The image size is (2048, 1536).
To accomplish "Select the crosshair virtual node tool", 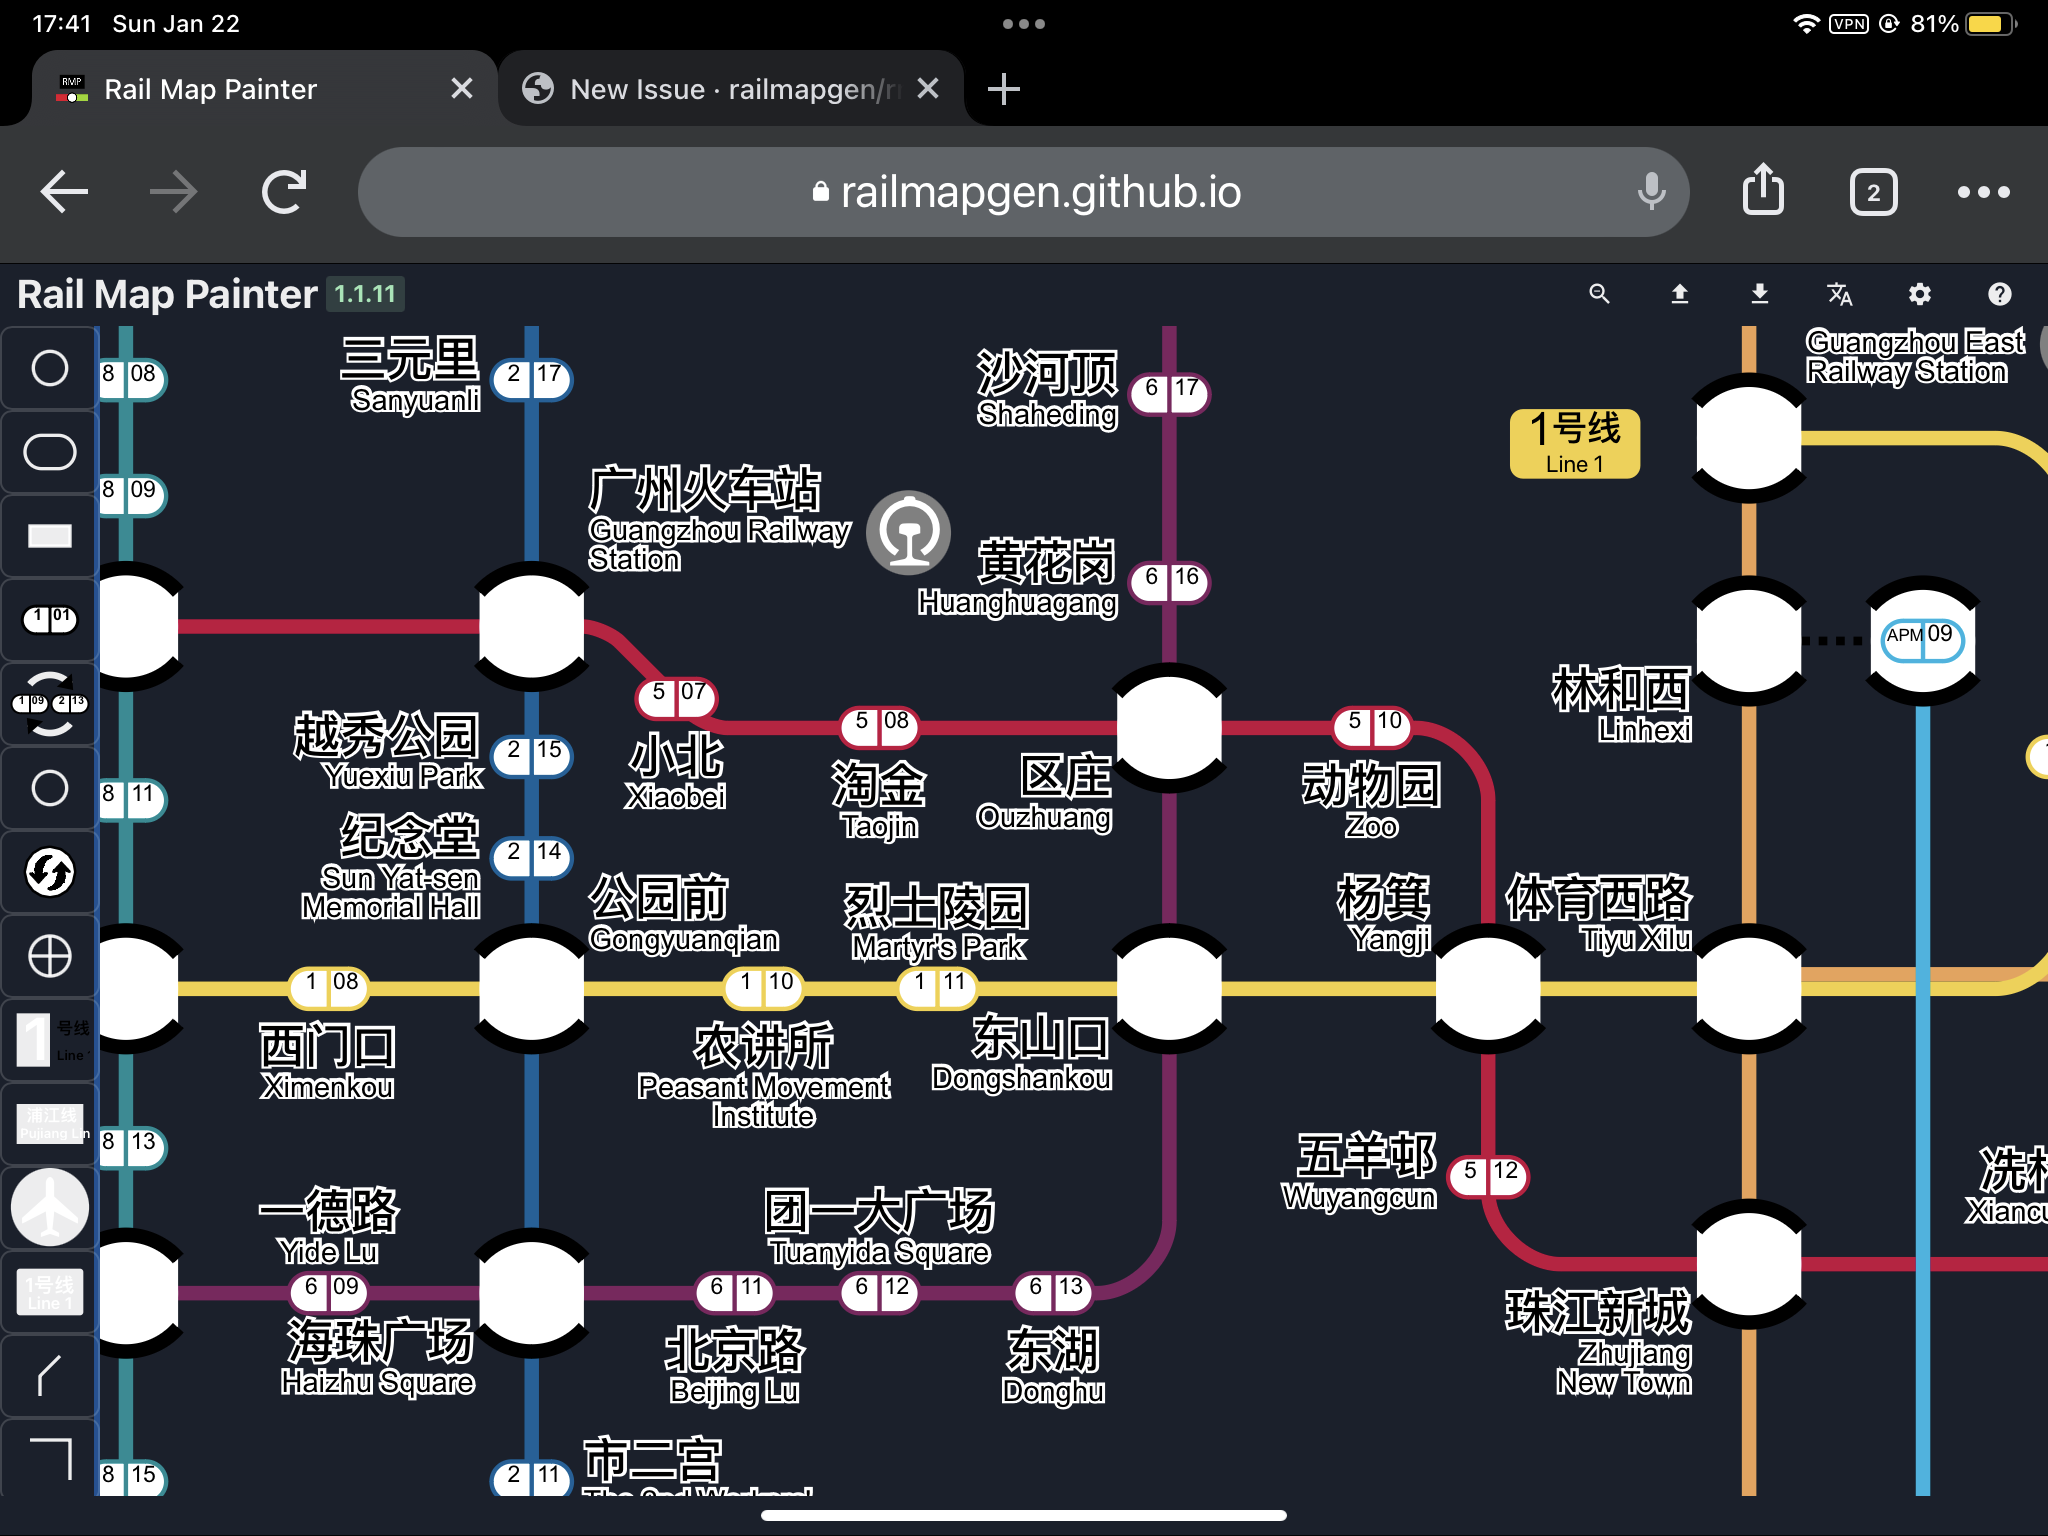I will [x=49, y=956].
